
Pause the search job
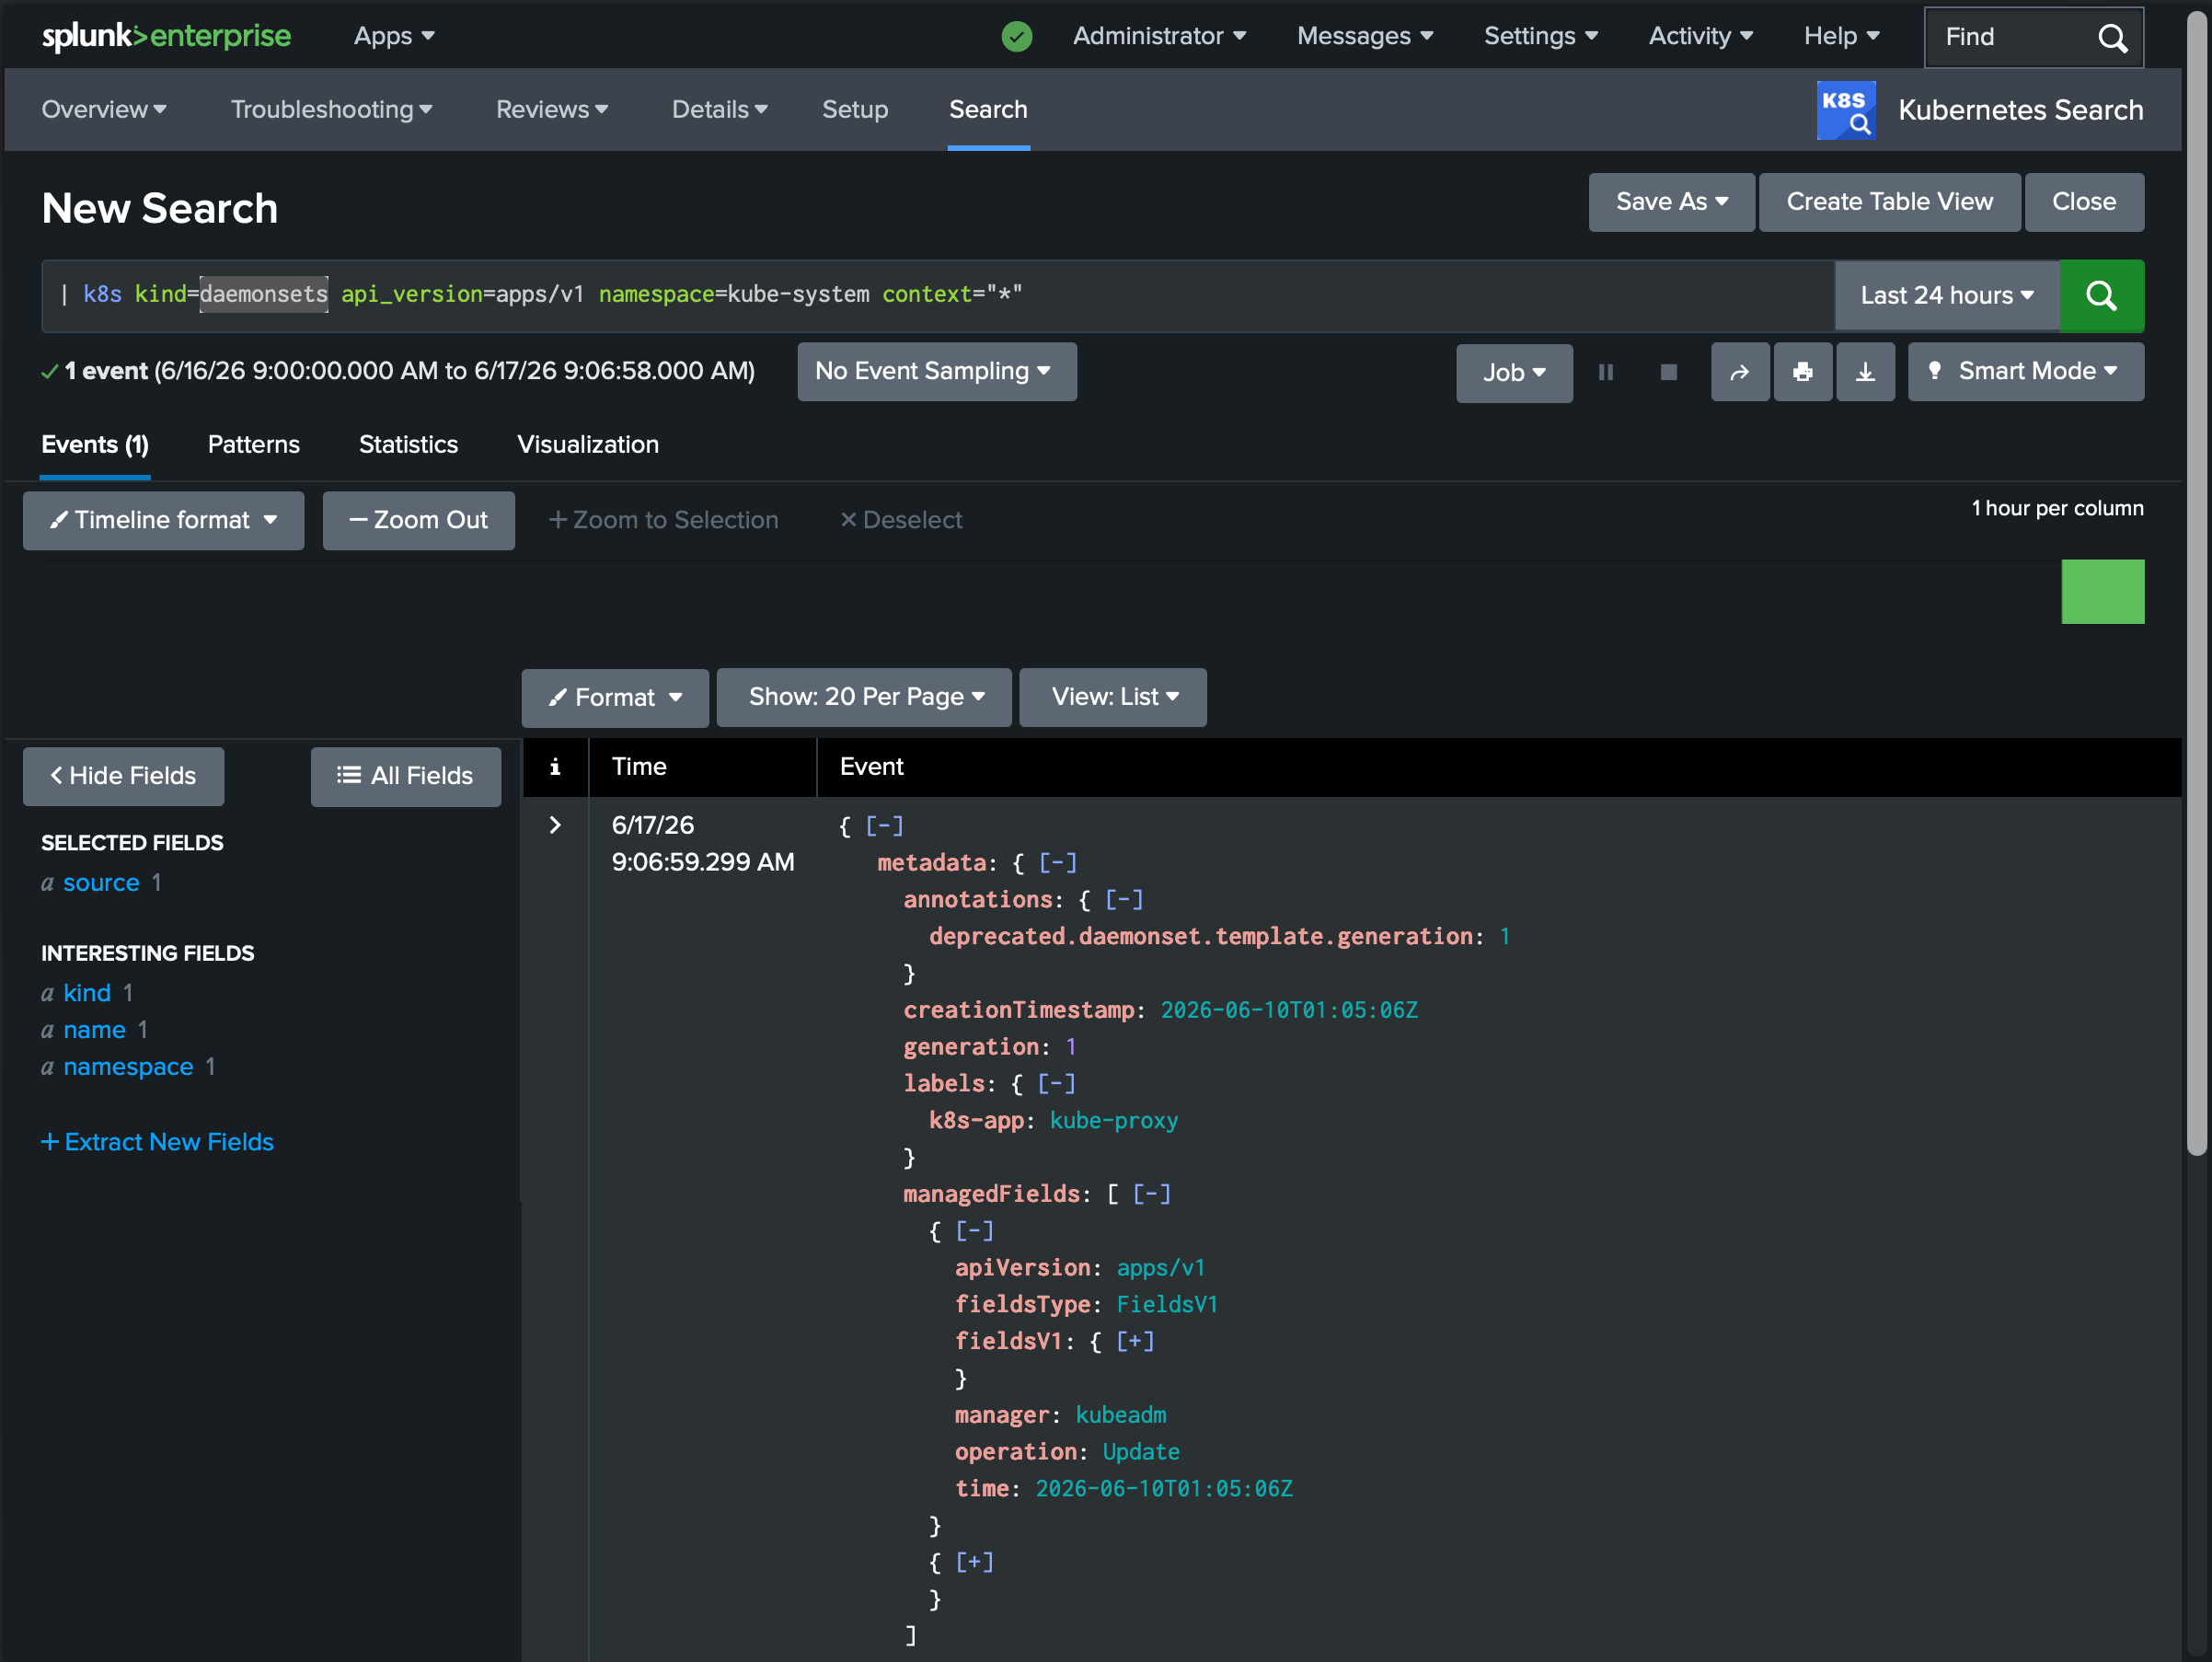point(1605,373)
